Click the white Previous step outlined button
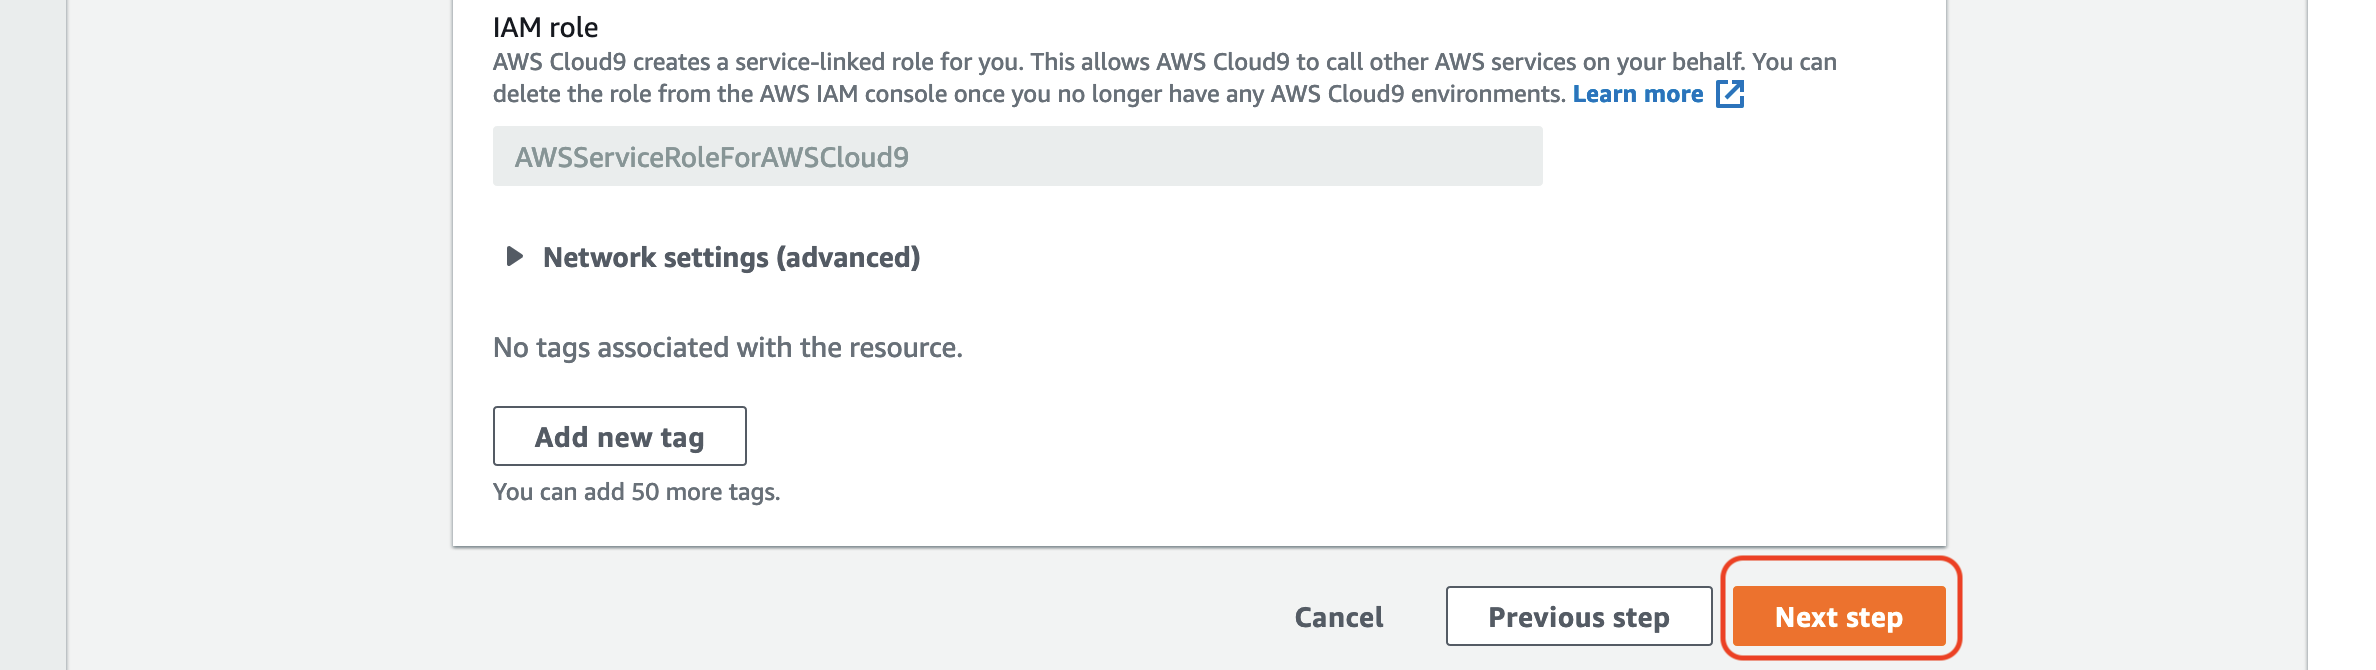This screenshot has height=670, width=2376. 1579,616
